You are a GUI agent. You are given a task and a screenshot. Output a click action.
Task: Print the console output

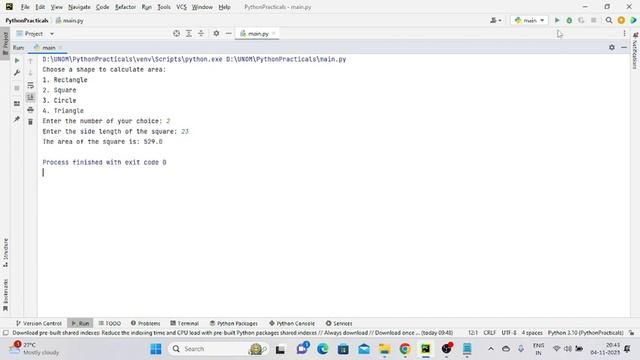[31, 109]
